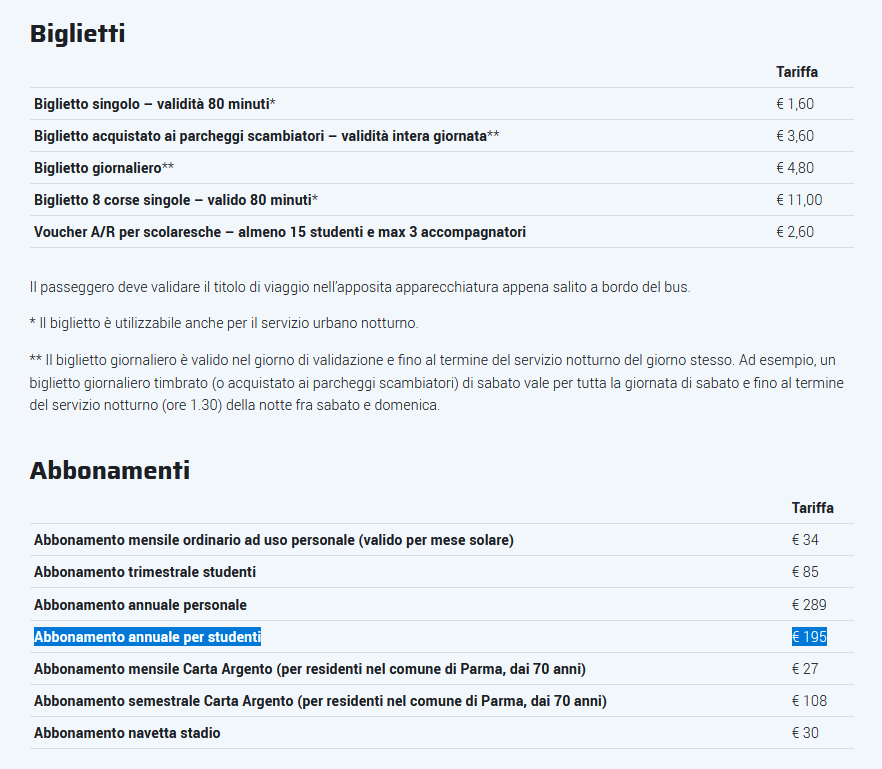Click the Abbonamento mensile ordinario row label
882x769 pixels.
(273, 540)
